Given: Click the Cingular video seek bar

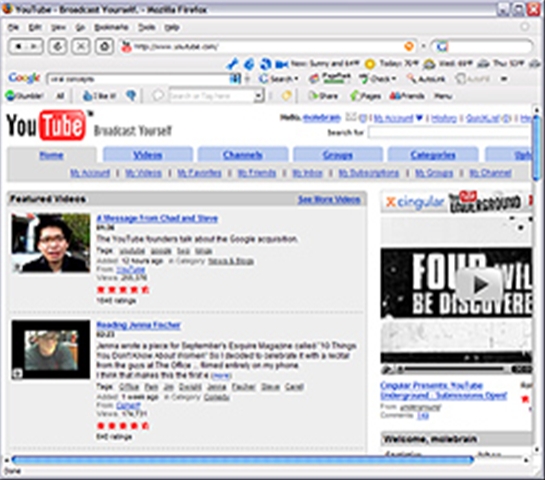Looking at the screenshot, I should (x=455, y=369).
